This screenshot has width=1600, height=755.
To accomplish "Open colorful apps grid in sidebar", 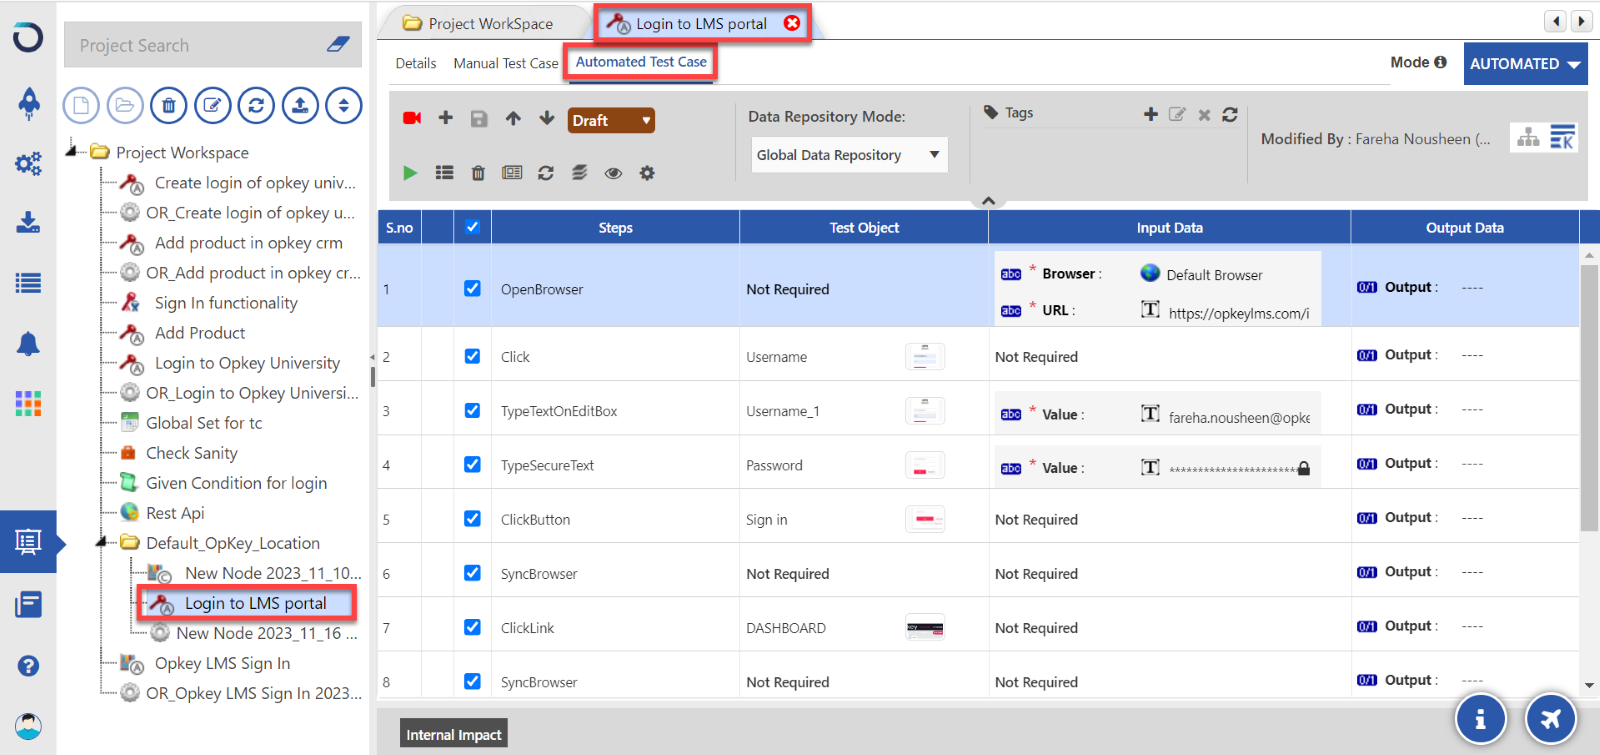I will pos(28,404).
